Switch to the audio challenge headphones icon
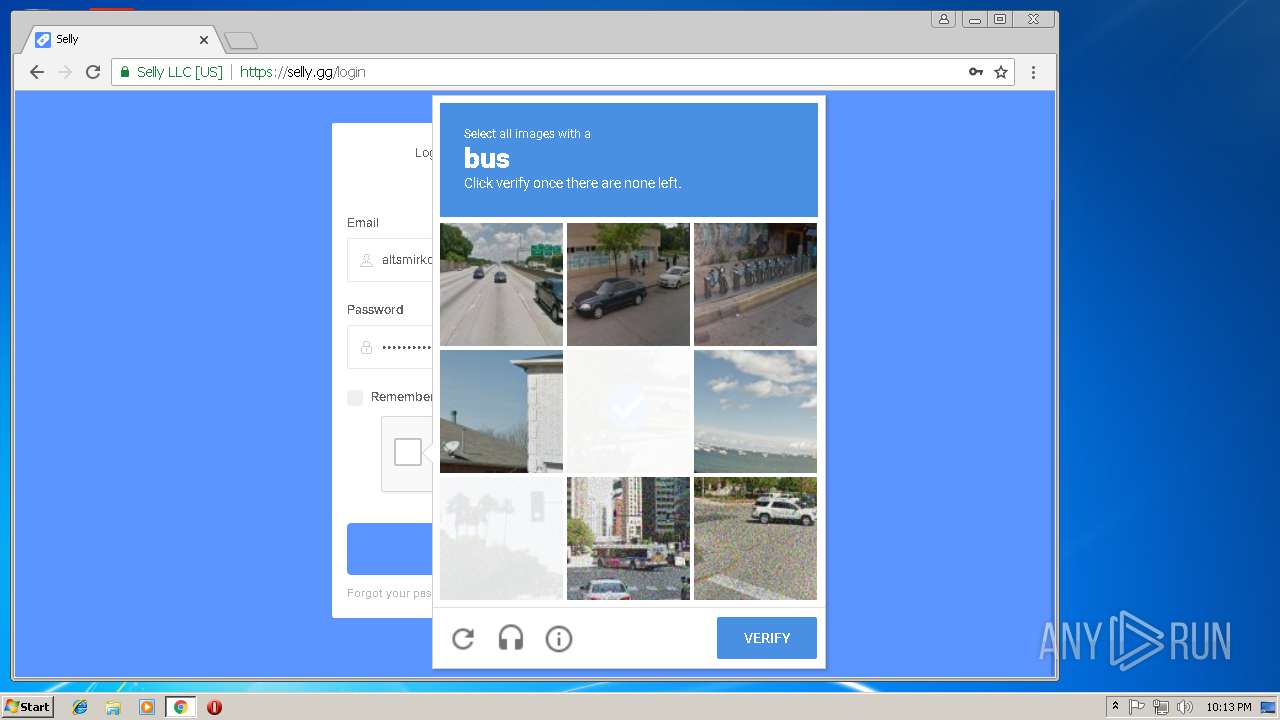Viewport: 1280px width, 720px height. (x=511, y=638)
